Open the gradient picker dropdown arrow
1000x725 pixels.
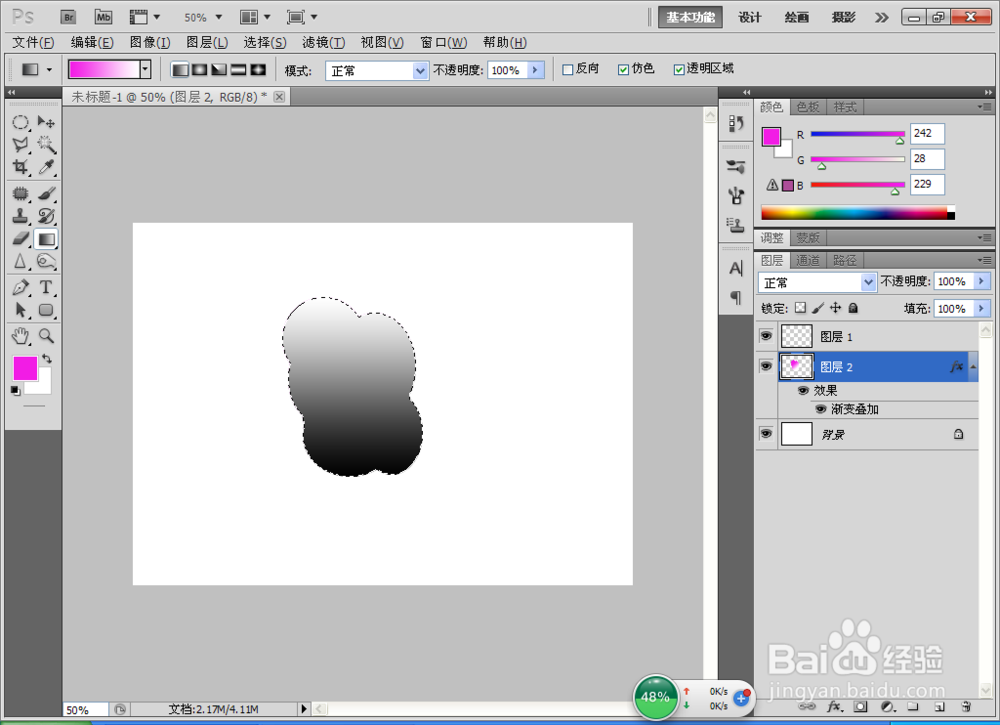tap(145, 69)
